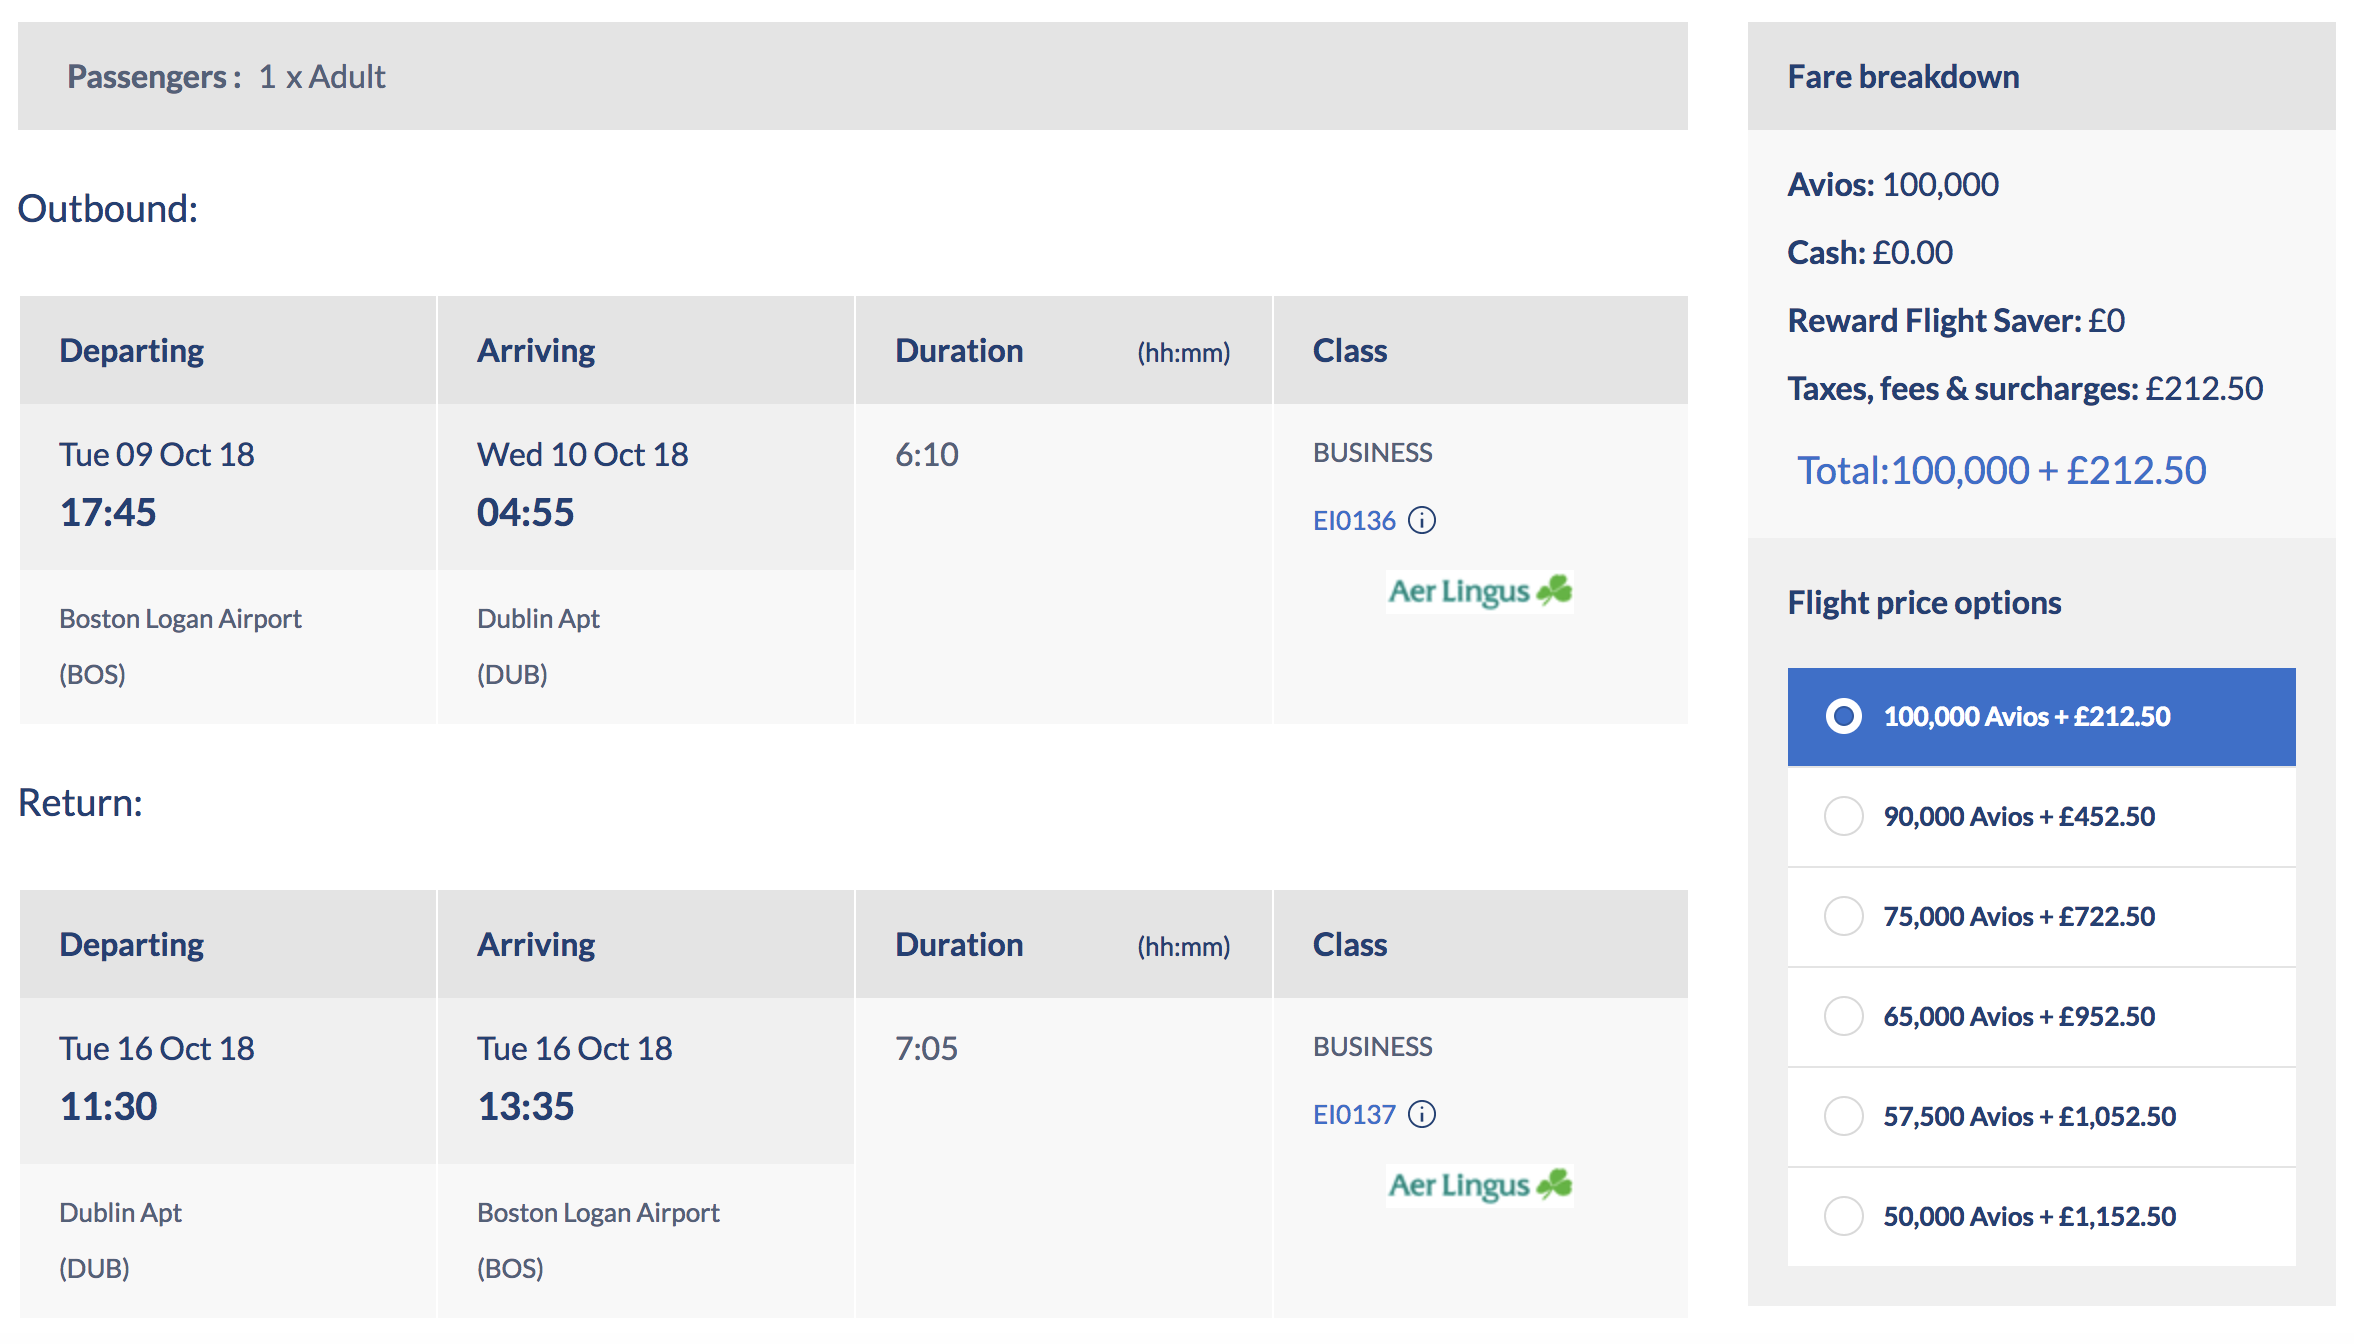Select 90,000 Avios + £452.50 option
This screenshot has height=1344, width=2354.
click(x=2041, y=816)
